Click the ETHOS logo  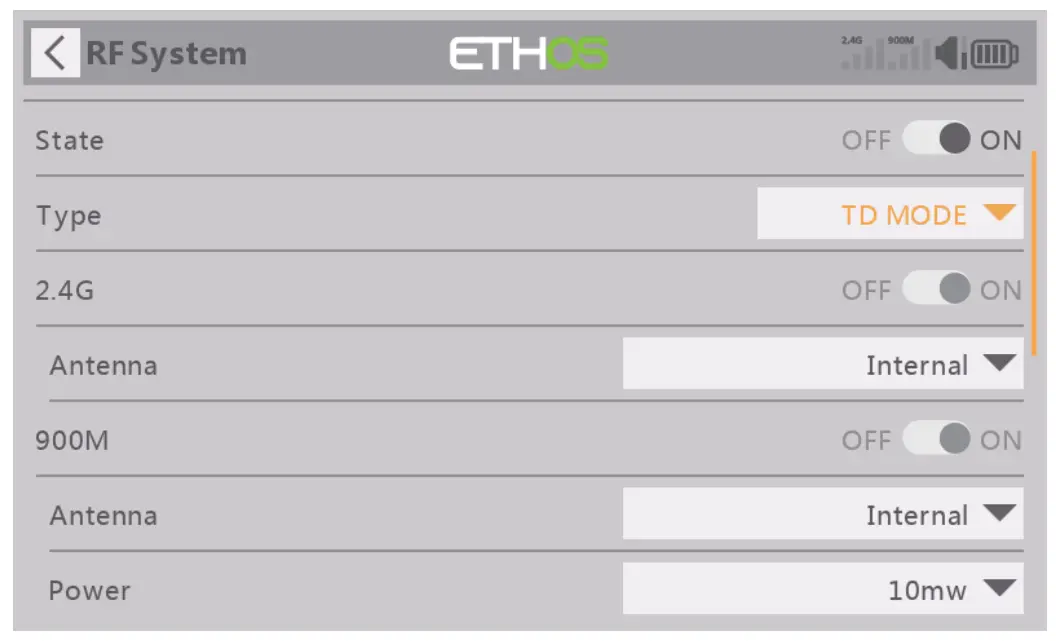coord(528,54)
